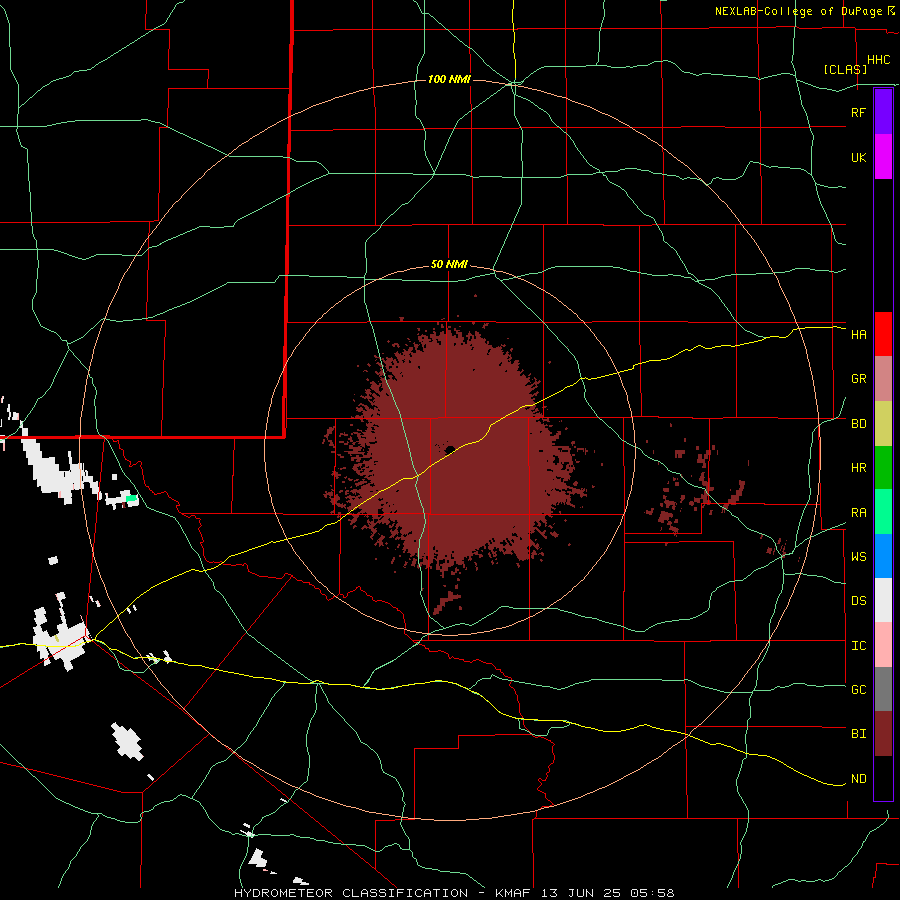This screenshot has height=900, width=900.
Task: Click the HR green legend swatch
Action: 883,468
